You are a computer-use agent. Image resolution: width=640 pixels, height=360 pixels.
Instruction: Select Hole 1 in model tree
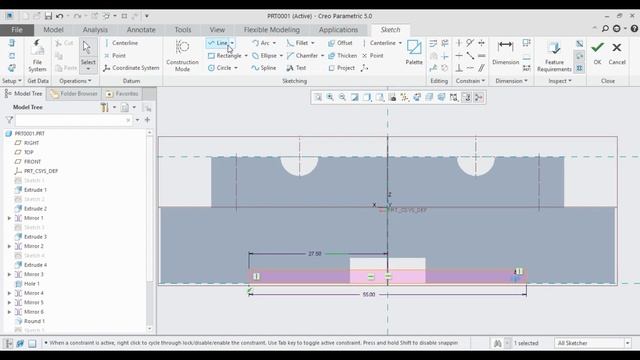[27, 284]
